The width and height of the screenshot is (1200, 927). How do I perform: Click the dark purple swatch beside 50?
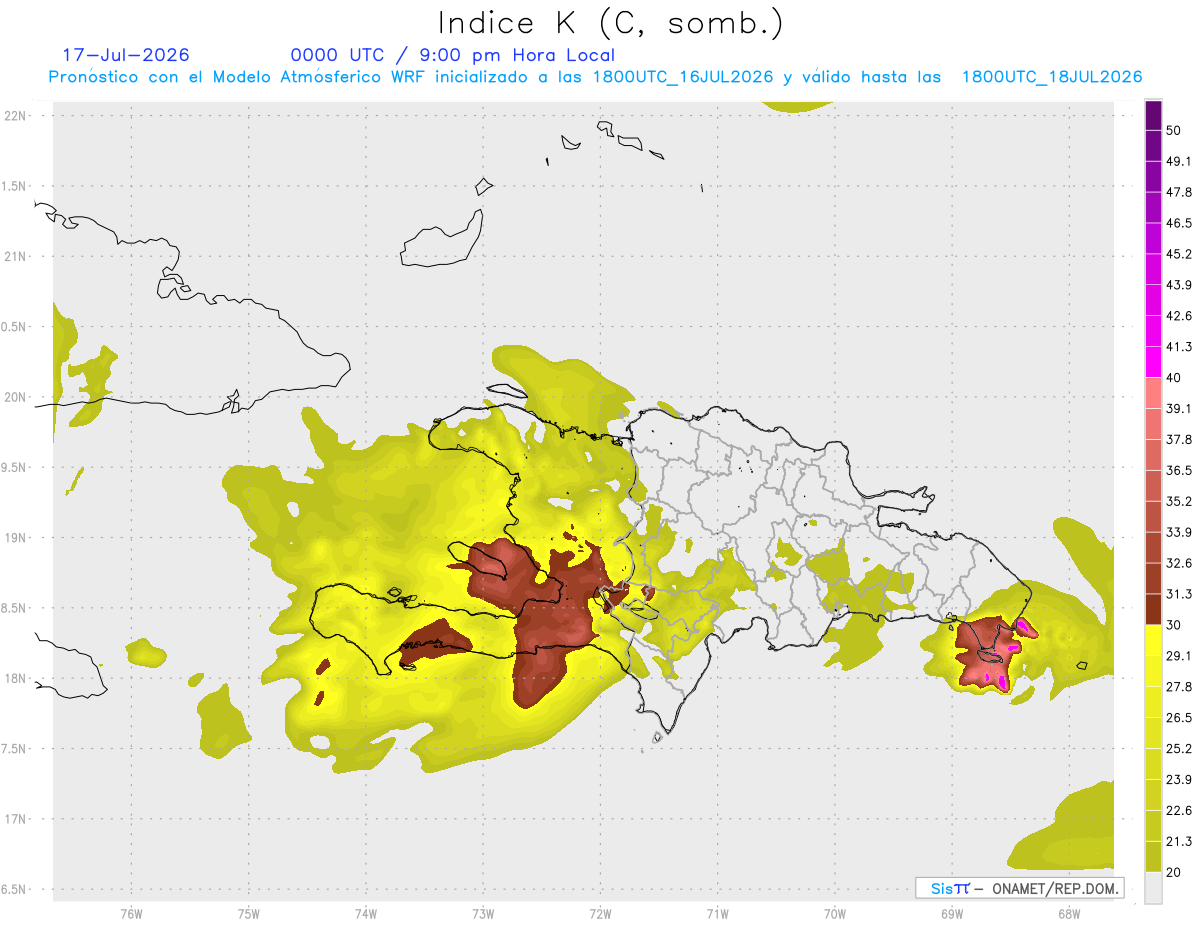(1154, 116)
